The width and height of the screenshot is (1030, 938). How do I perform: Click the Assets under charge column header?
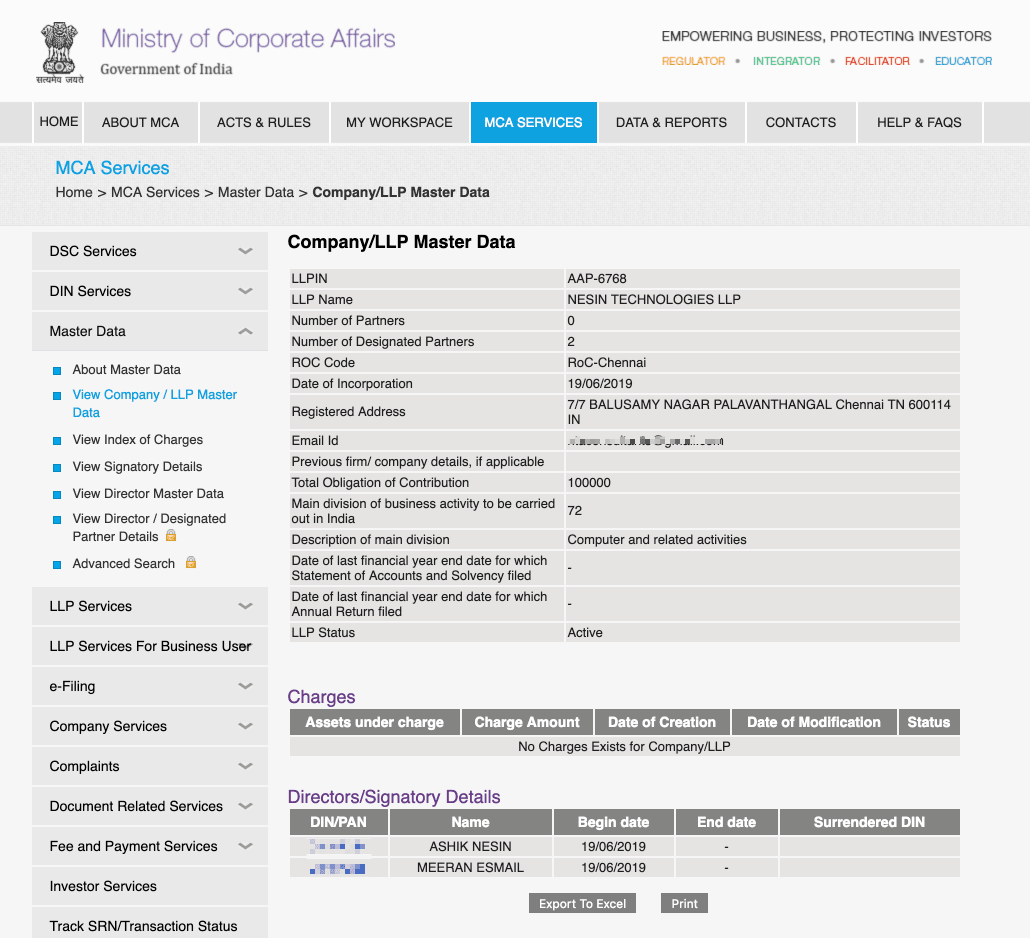tap(374, 722)
